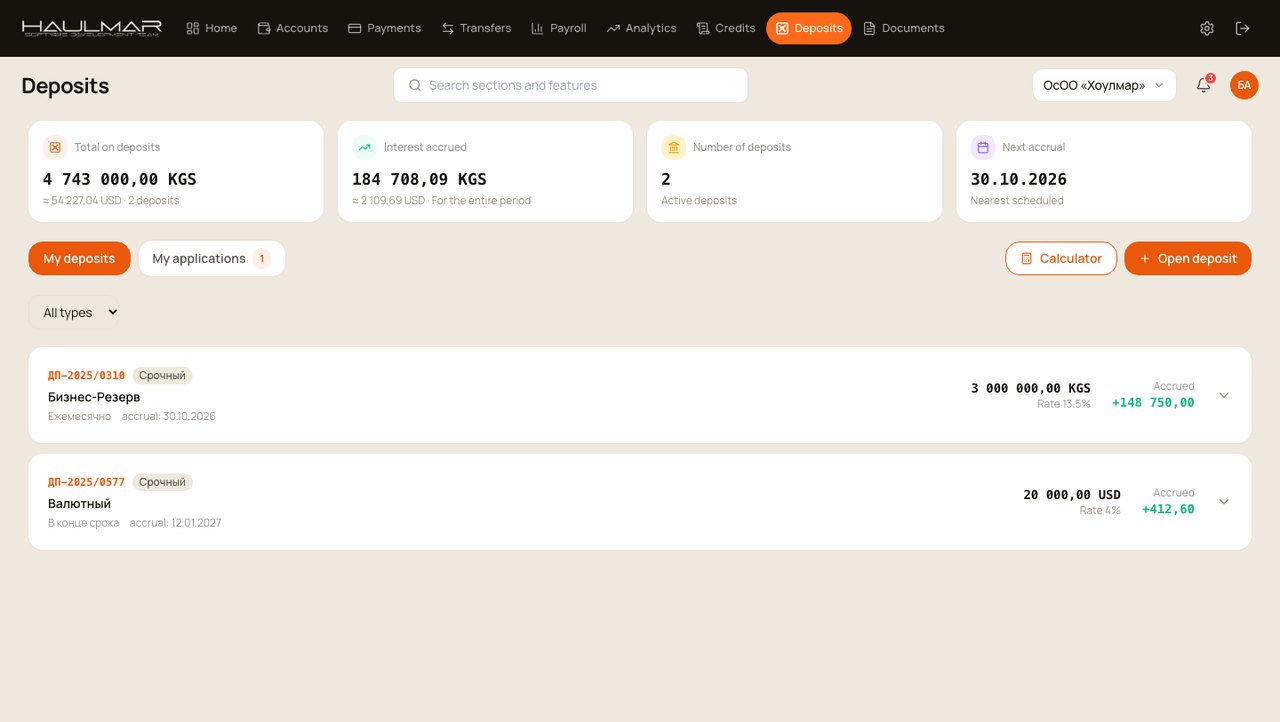Go to Credits page
Viewport: 1280px width, 722px height.
pos(726,28)
